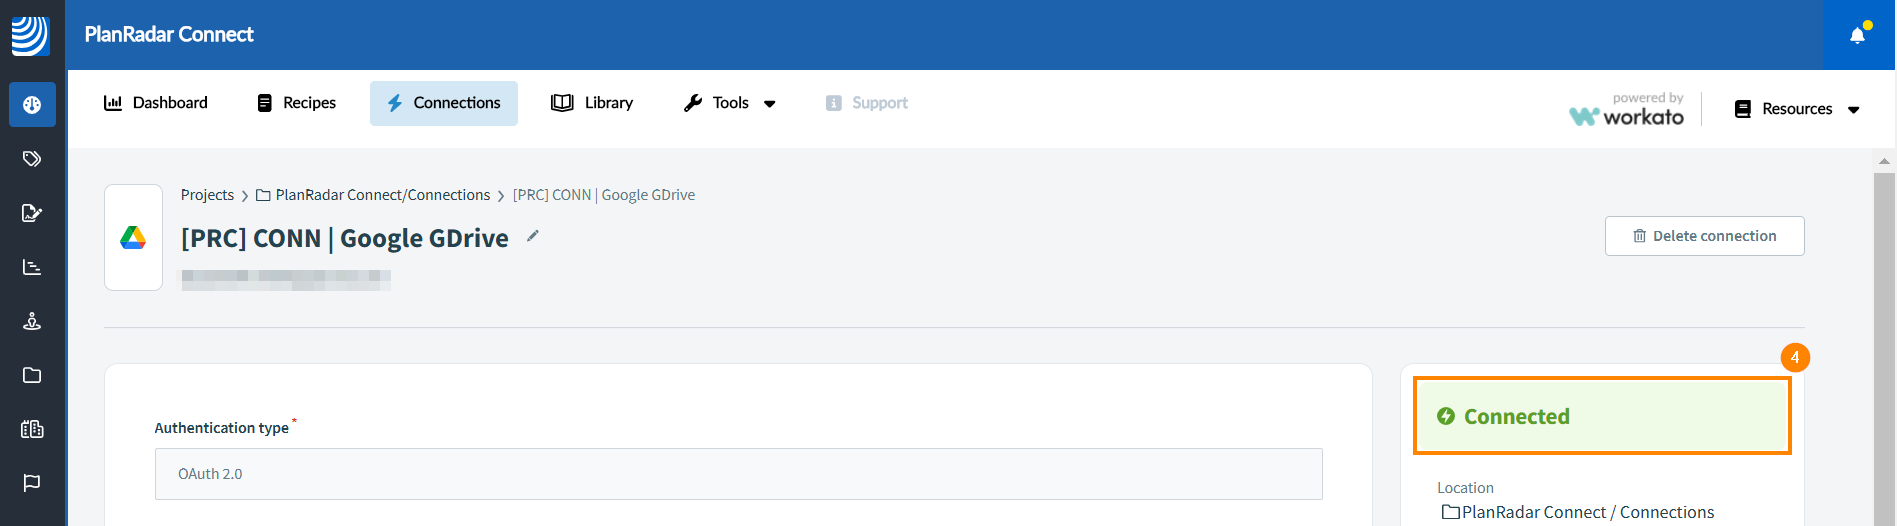Open the chart sidebar icon
The image size is (1897, 526).
(x=32, y=267)
